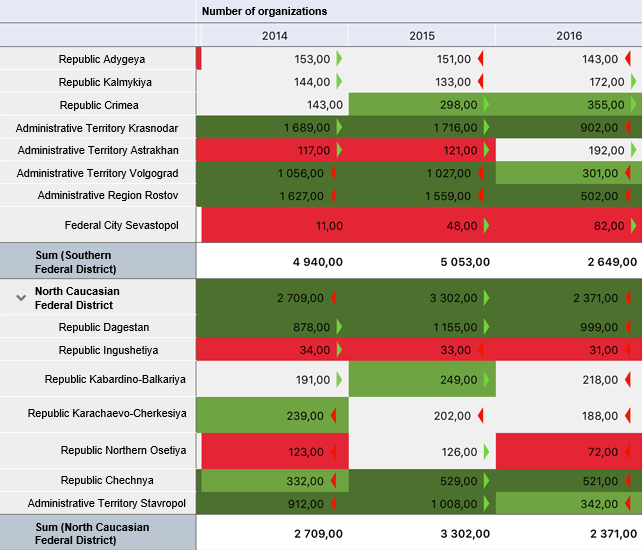
Task: Select Federal City Sevastopol row label
Action: (122, 225)
